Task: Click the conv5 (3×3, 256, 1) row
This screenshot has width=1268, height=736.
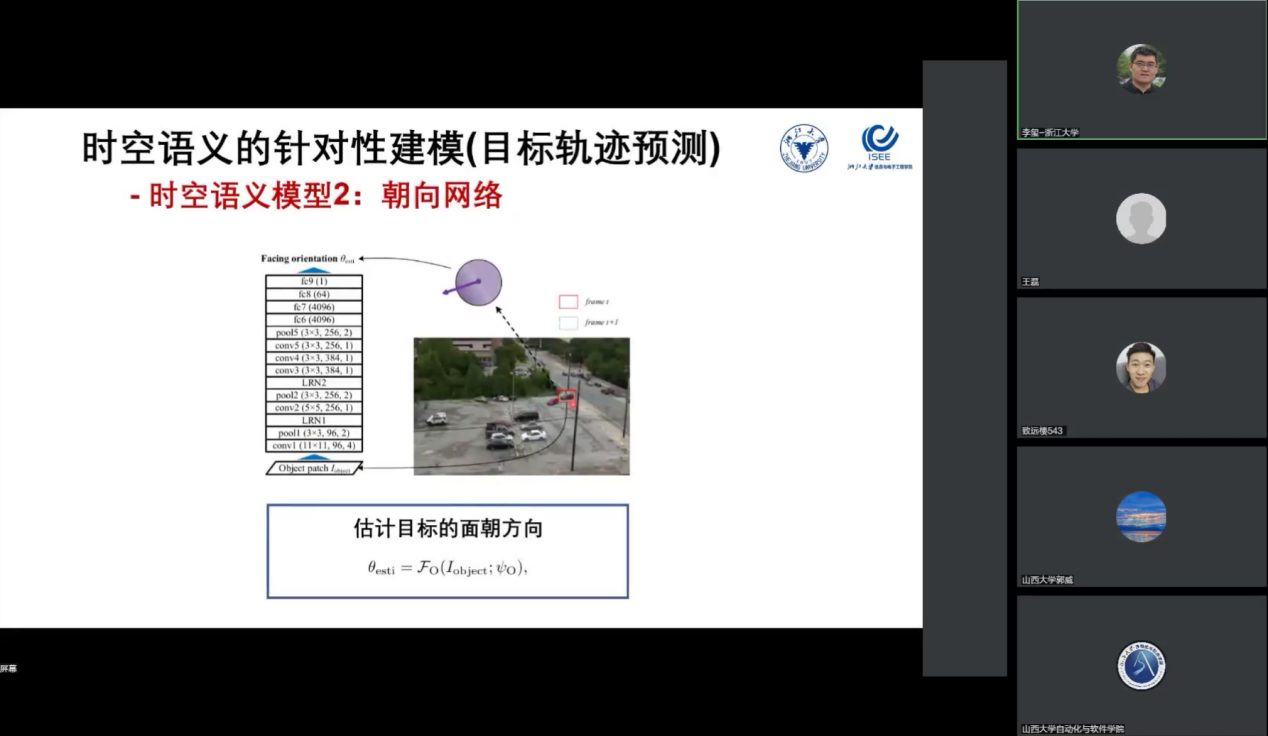Action: [x=314, y=345]
